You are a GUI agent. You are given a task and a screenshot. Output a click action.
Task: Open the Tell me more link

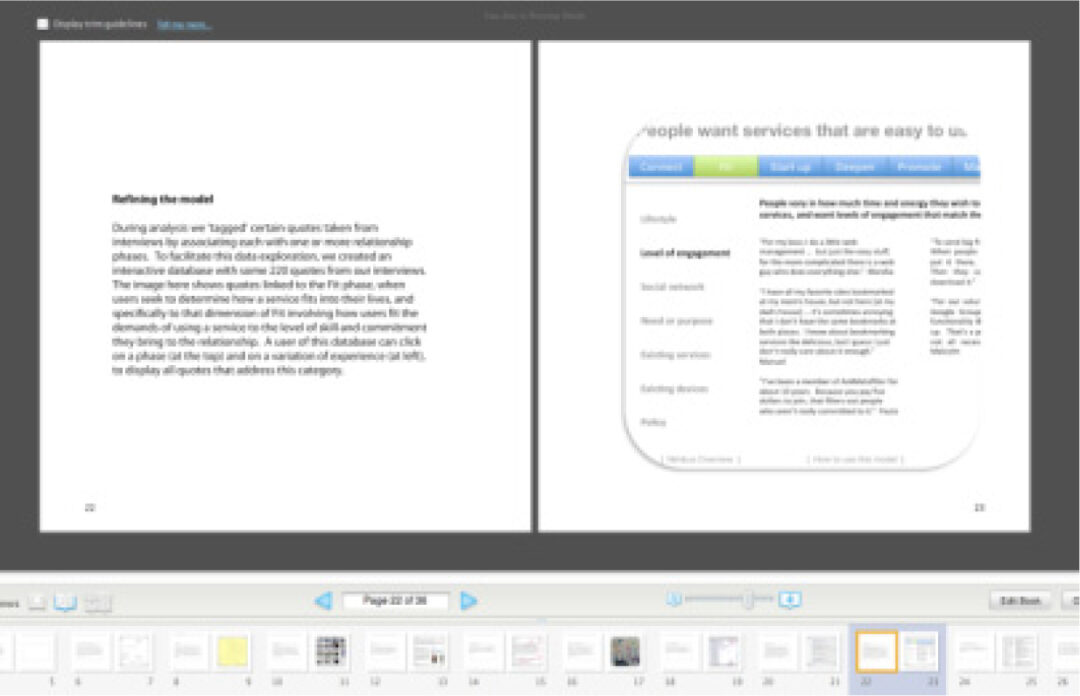(184, 25)
